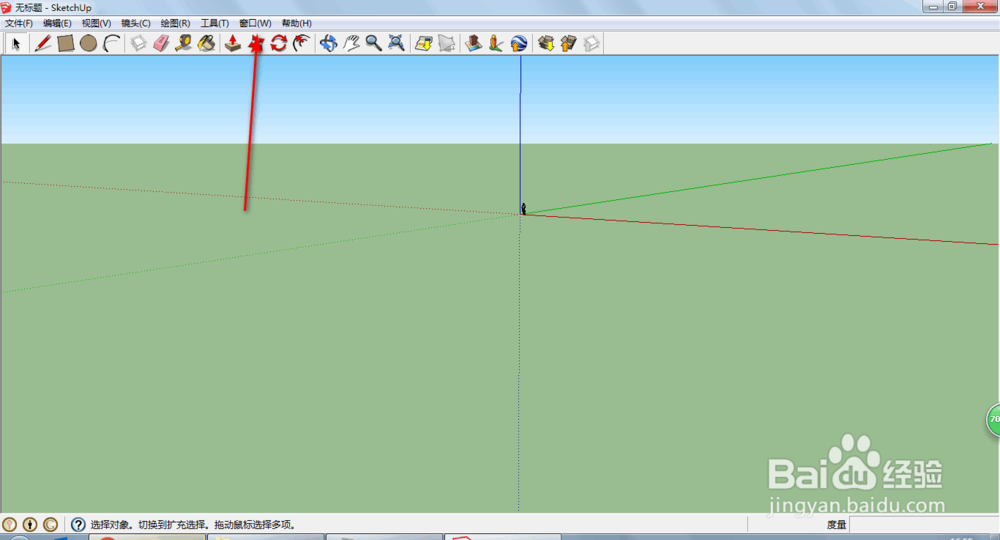Viewport: 1000px width, 540px height.
Task: Open the 镜头(C) menu
Action: click(x=136, y=23)
